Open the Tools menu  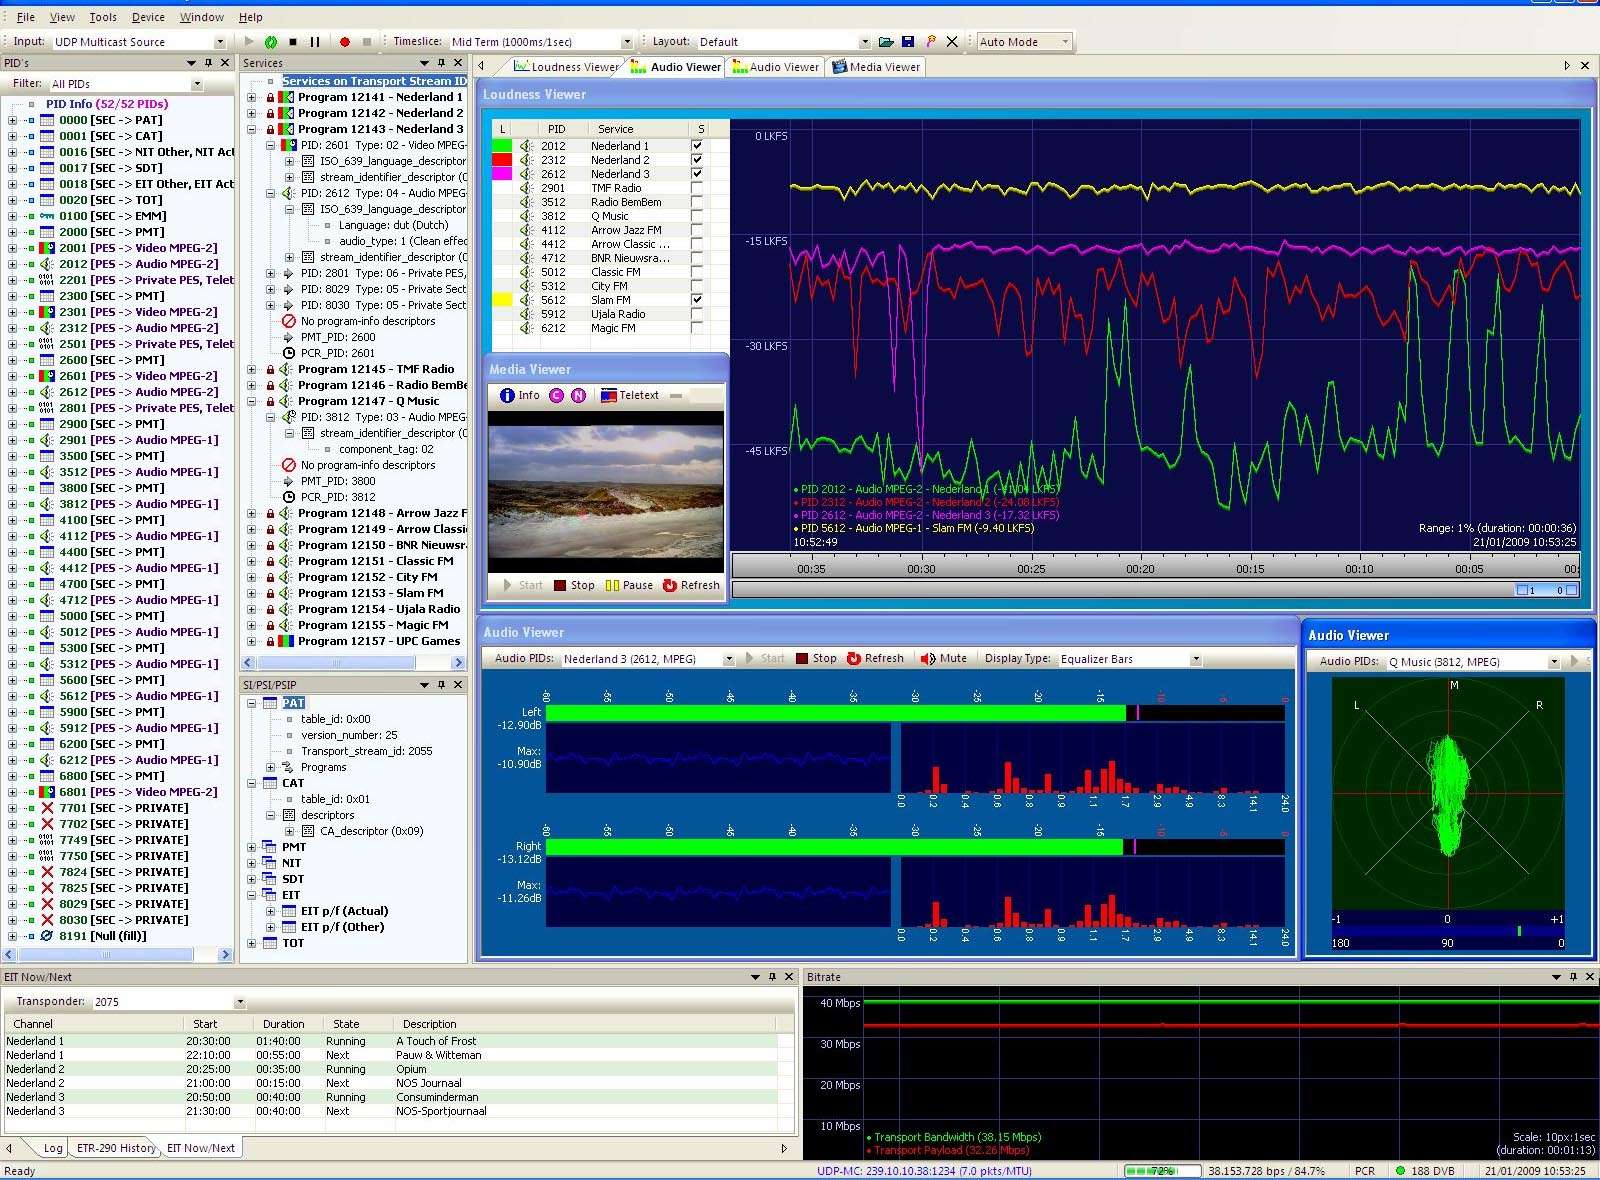(103, 17)
